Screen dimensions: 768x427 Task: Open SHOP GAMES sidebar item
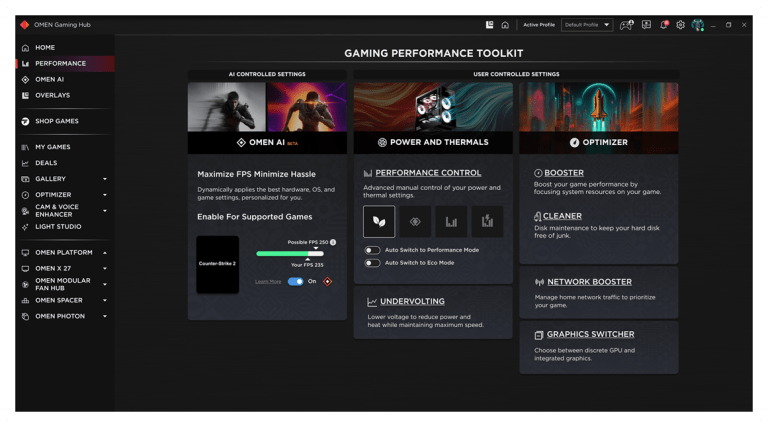coord(57,121)
